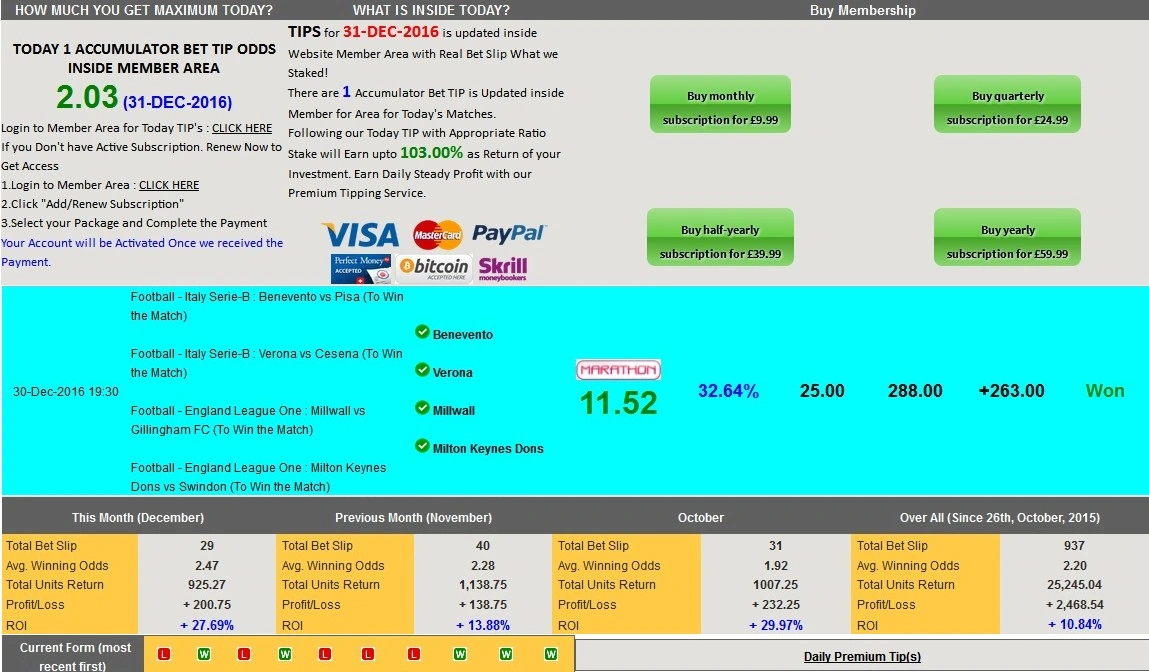
Task: Click the Marathon bookmaker logo
Action: (x=618, y=370)
